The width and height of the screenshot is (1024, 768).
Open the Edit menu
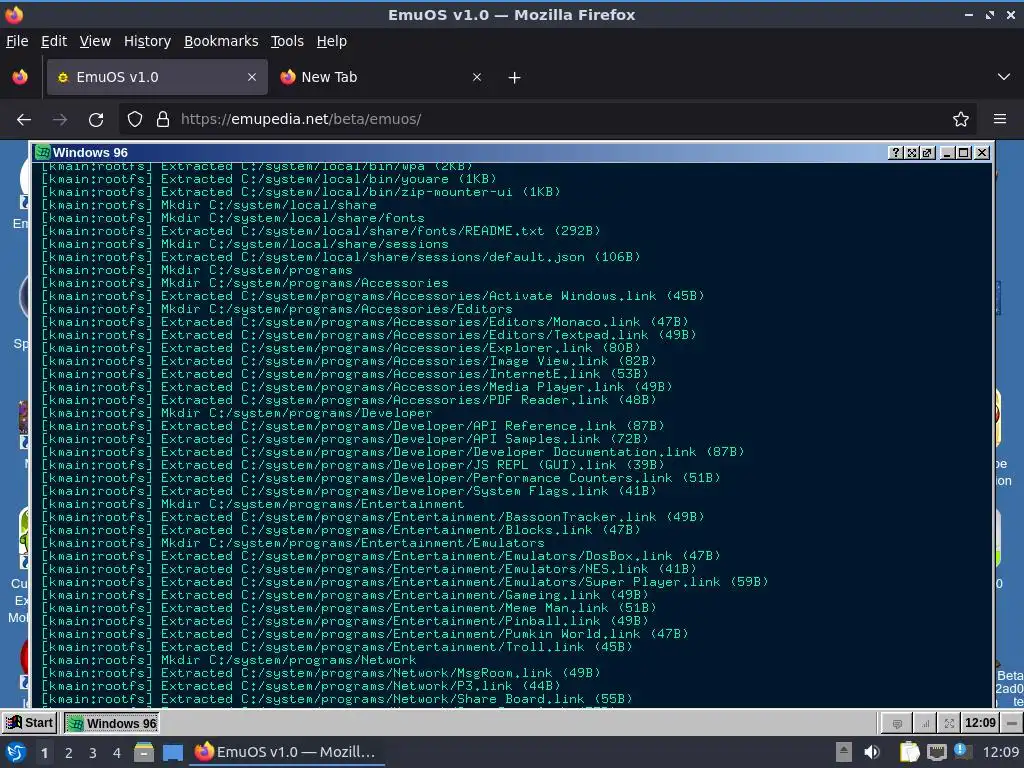click(x=54, y=41)
